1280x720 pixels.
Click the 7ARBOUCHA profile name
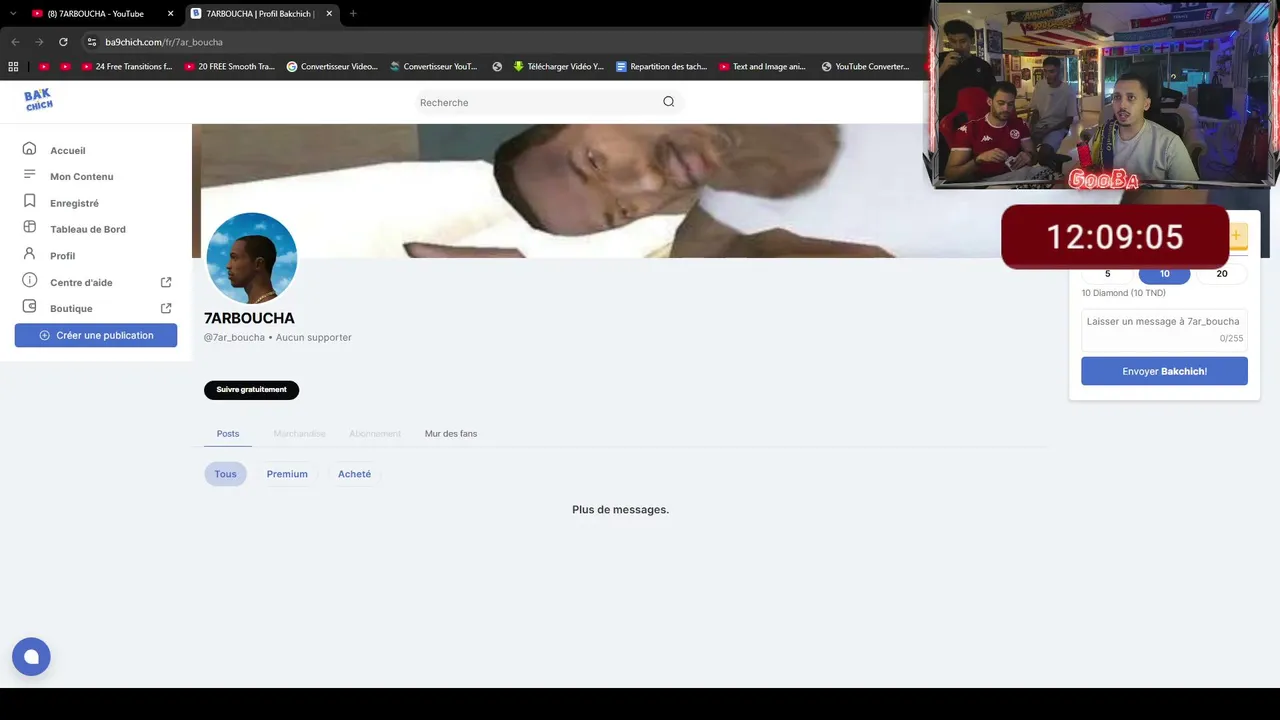(x=249, y=318)
